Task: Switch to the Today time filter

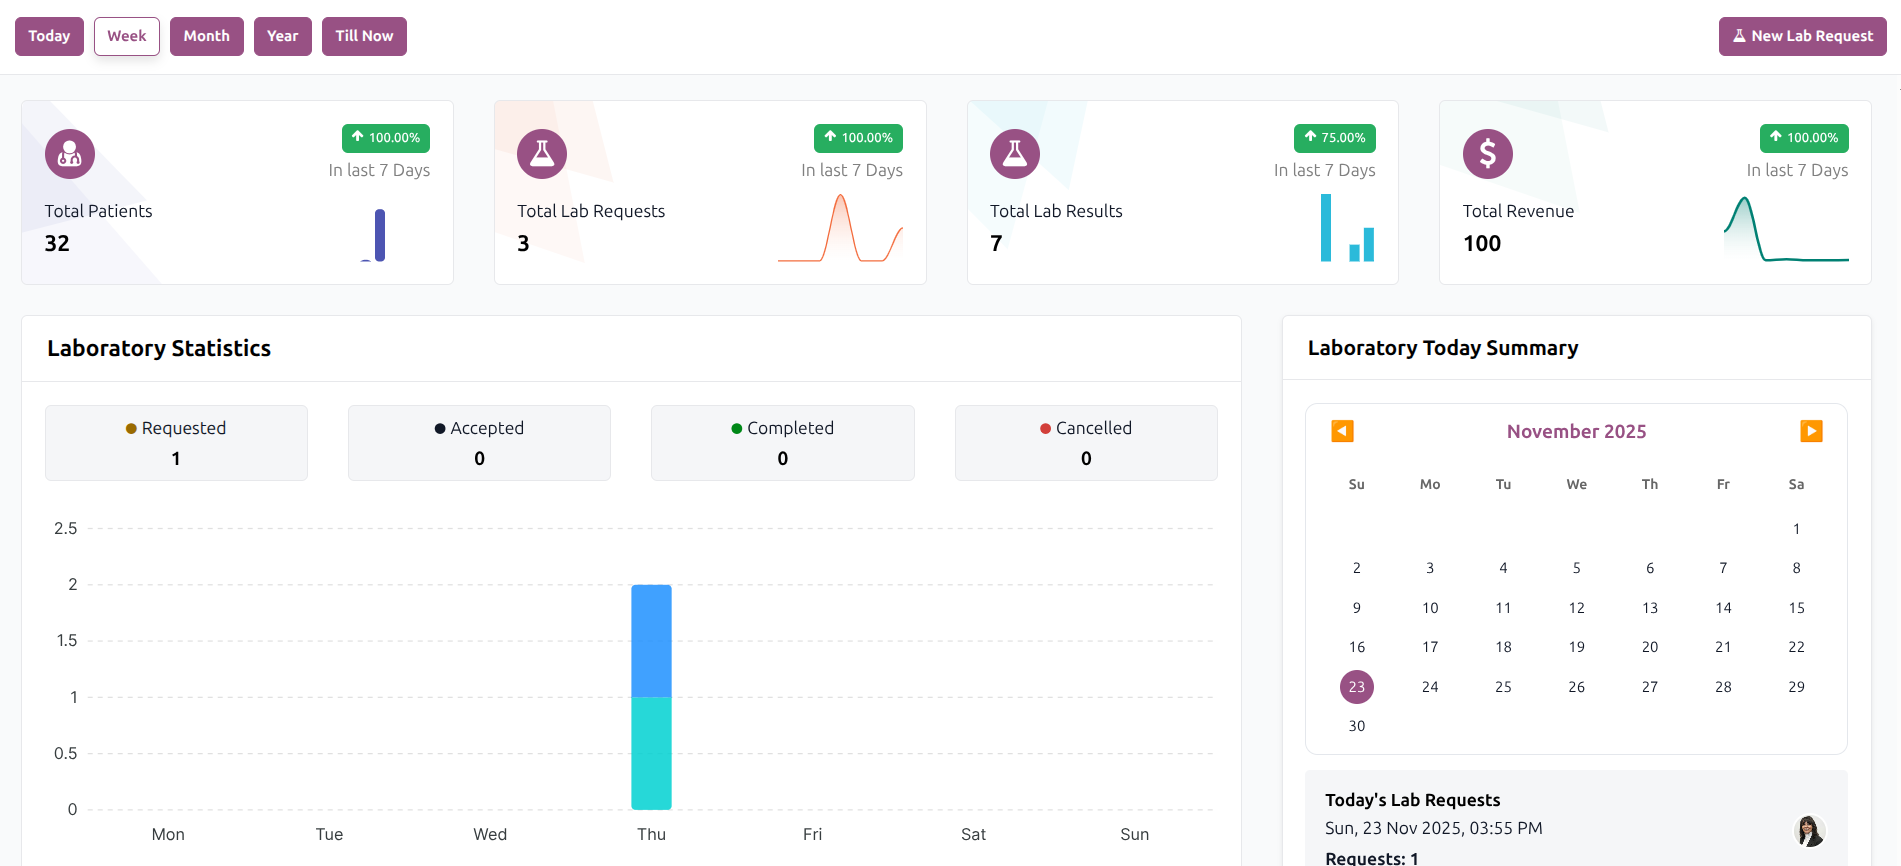Action: tap(49, 36)
